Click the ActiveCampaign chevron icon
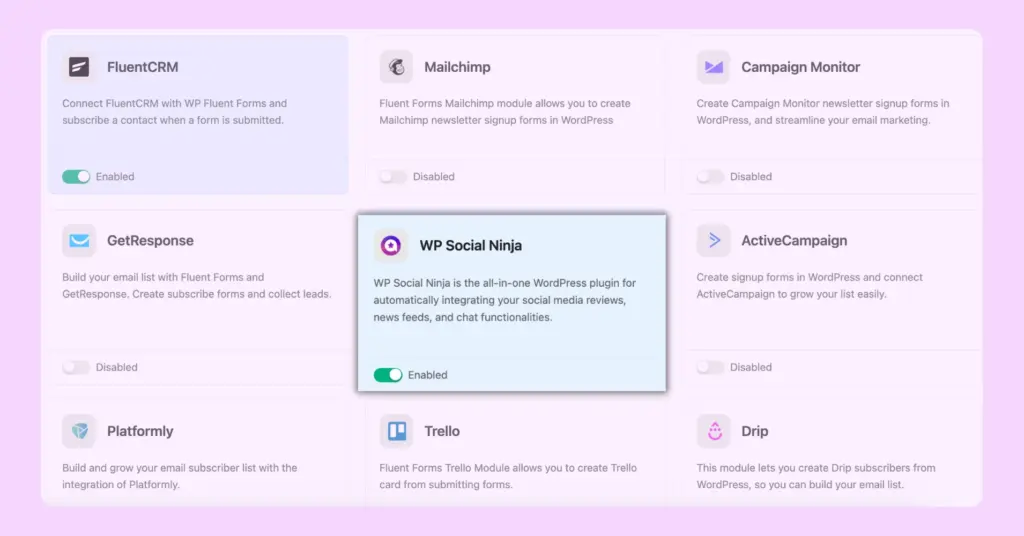 [x=713, y=241]
